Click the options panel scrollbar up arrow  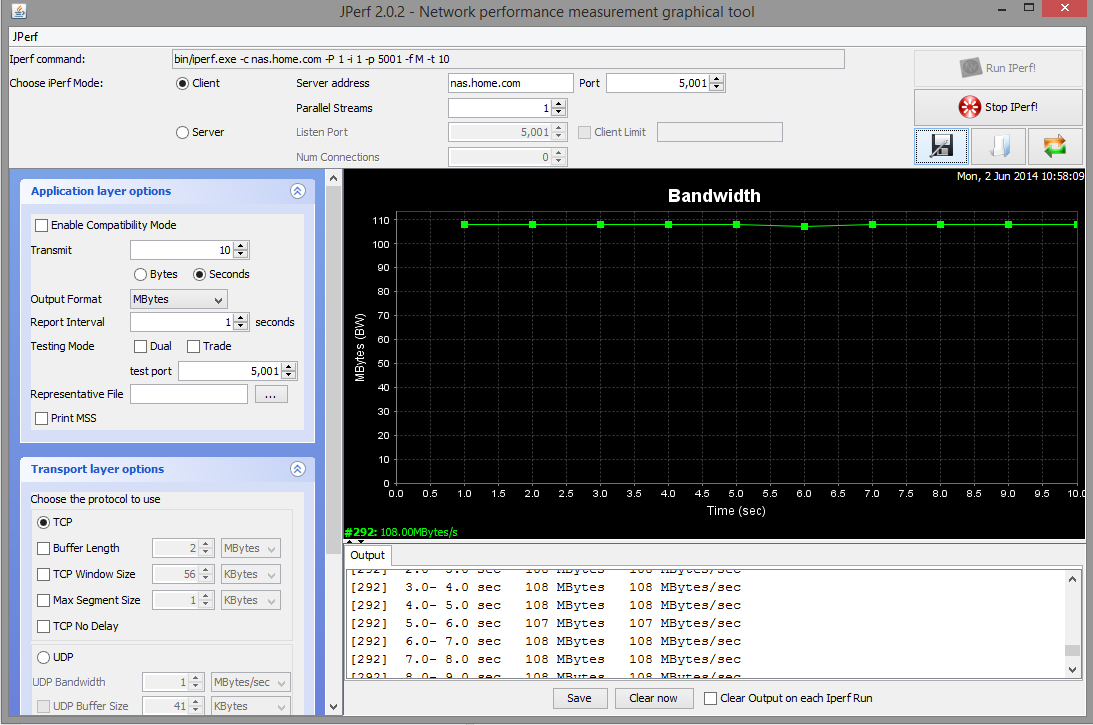coord(333,178)
